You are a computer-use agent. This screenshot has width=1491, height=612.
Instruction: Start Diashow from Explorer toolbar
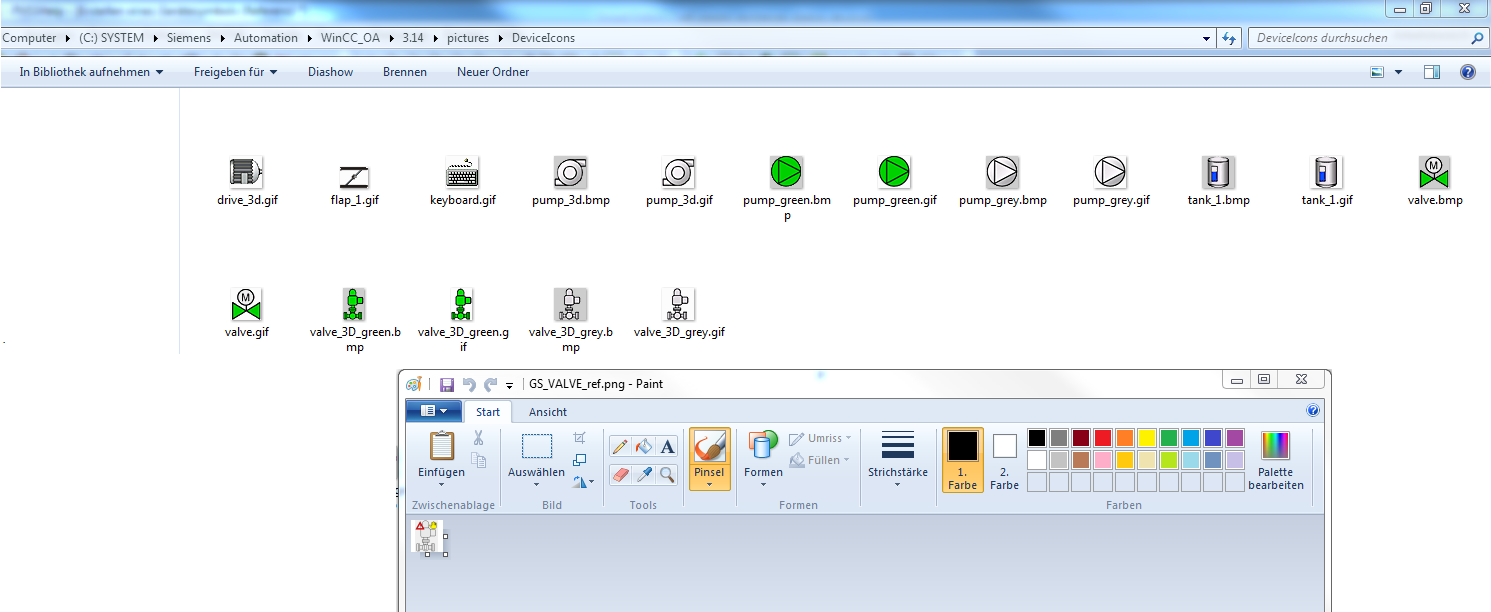point(330,72)
